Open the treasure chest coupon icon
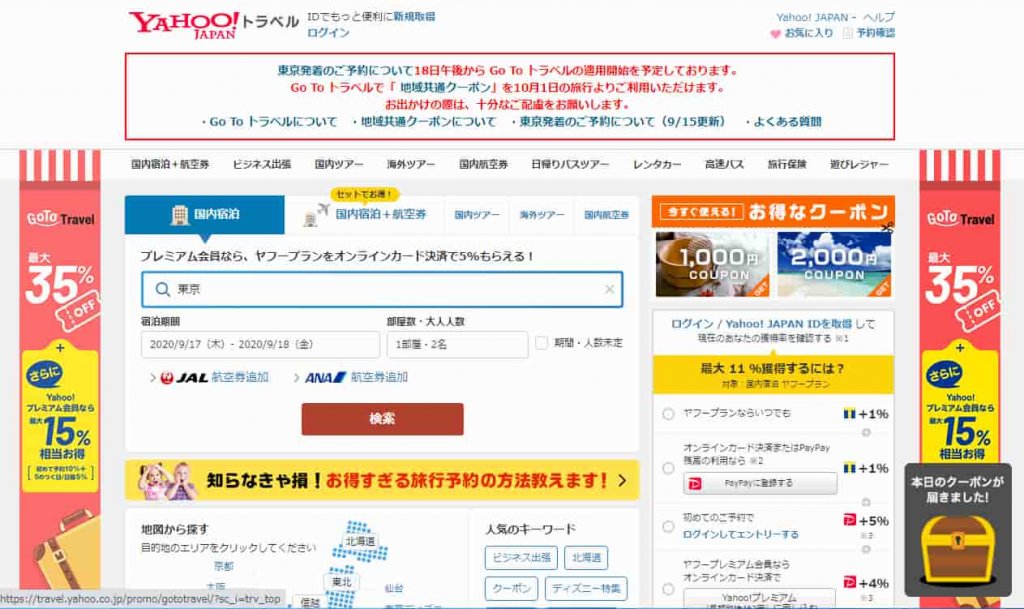Image resolution: width=1024 pixels, height=609 pixels. 957,550
